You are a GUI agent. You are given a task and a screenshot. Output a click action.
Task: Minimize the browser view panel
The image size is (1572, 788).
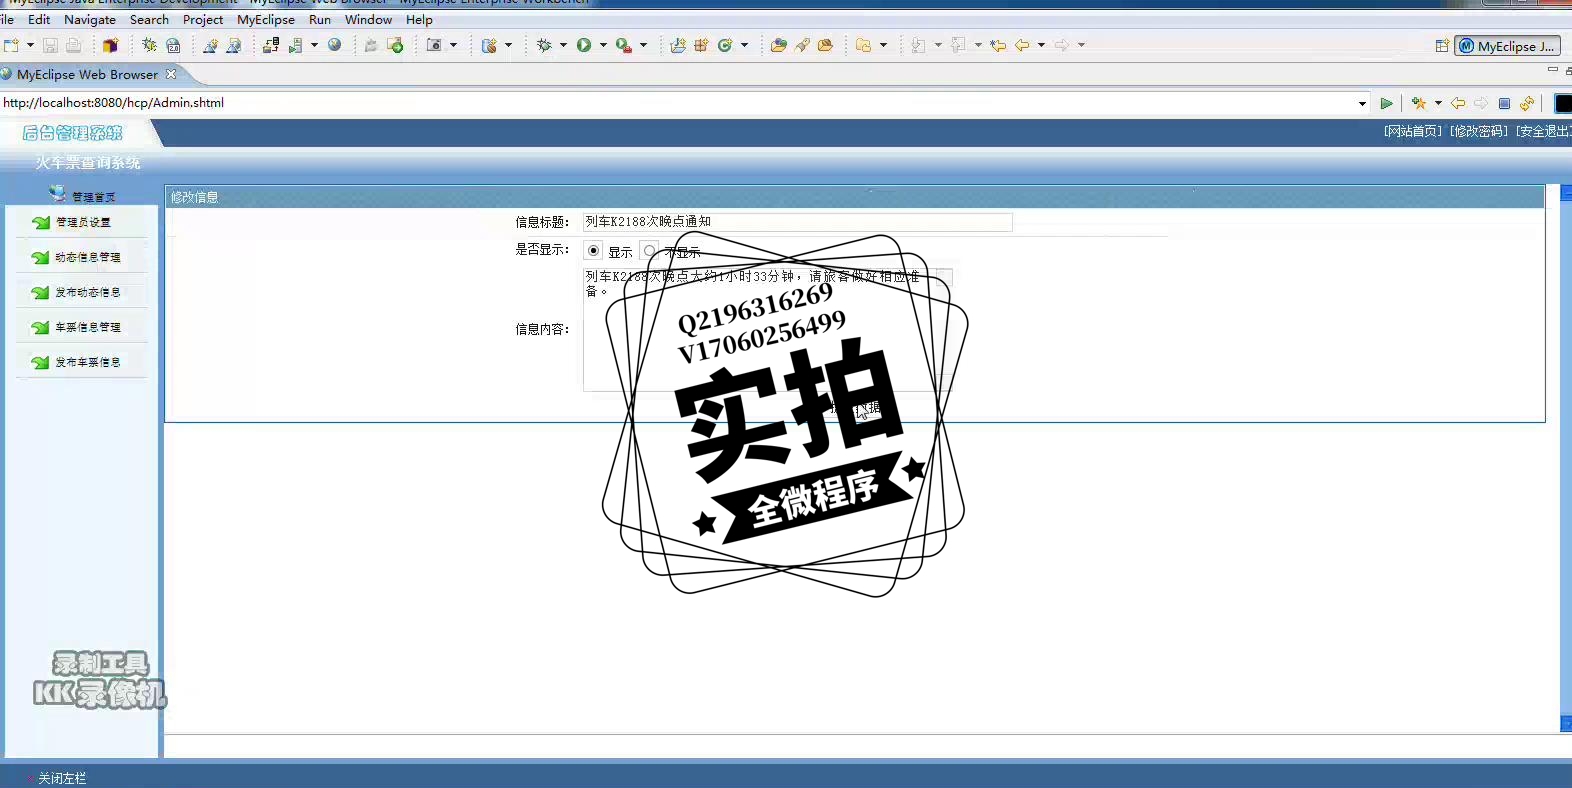pyautogui.click(x=1552, y=70)
